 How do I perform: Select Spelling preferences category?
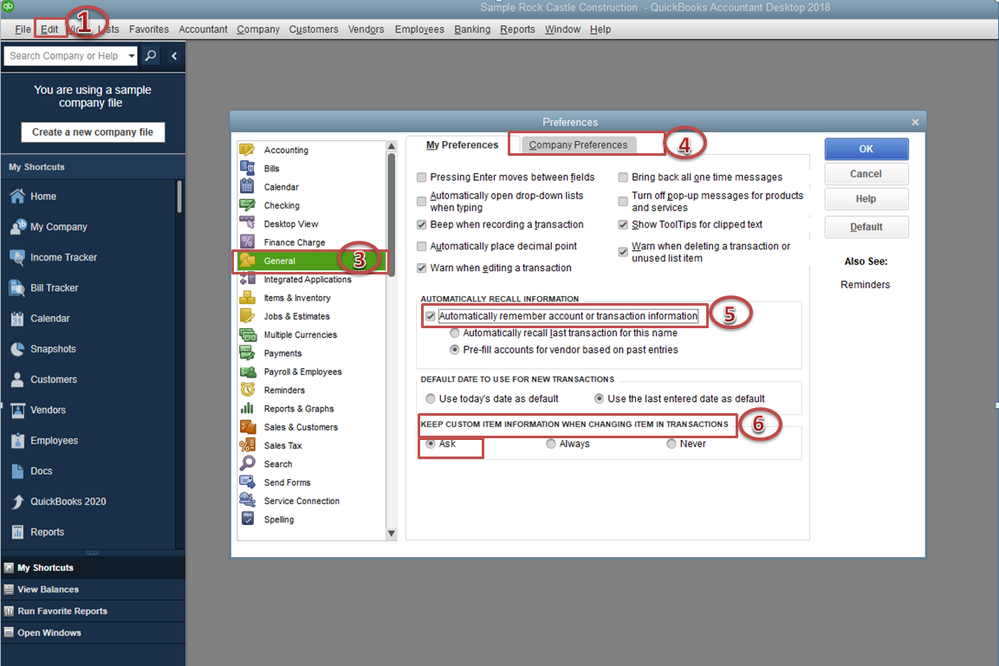(x=279, y=519)
